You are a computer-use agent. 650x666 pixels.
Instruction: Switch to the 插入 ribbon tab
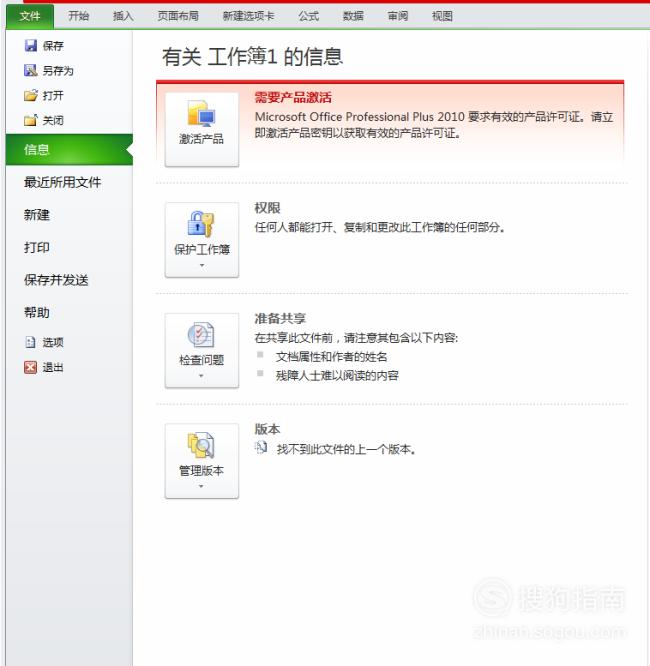(123, 16)
